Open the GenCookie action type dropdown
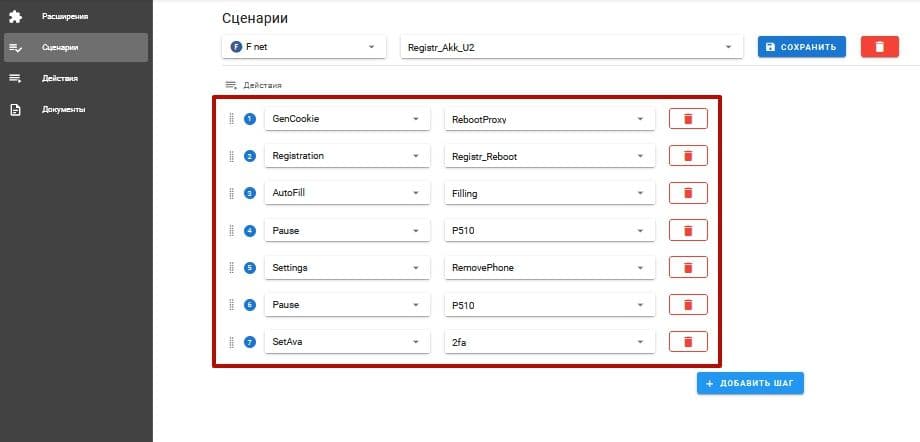Screen dimensions: 920x442 tap(346, 119)
